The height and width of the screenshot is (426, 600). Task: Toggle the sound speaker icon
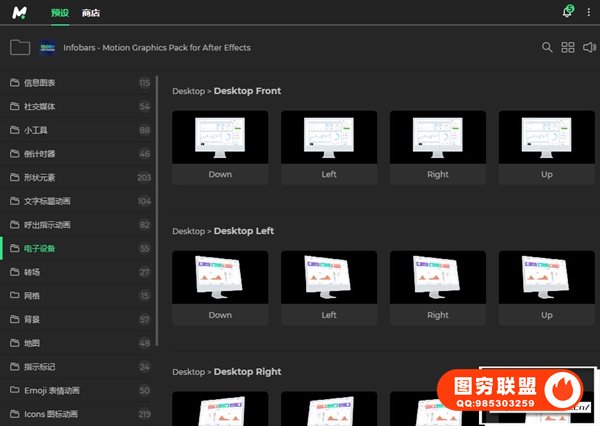point(589,47)
